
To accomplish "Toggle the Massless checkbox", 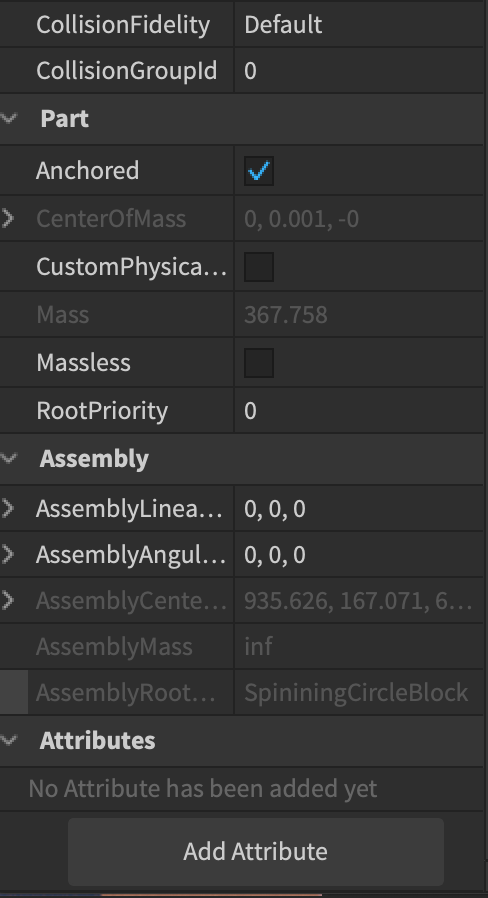I will click(x=259, y=363).
